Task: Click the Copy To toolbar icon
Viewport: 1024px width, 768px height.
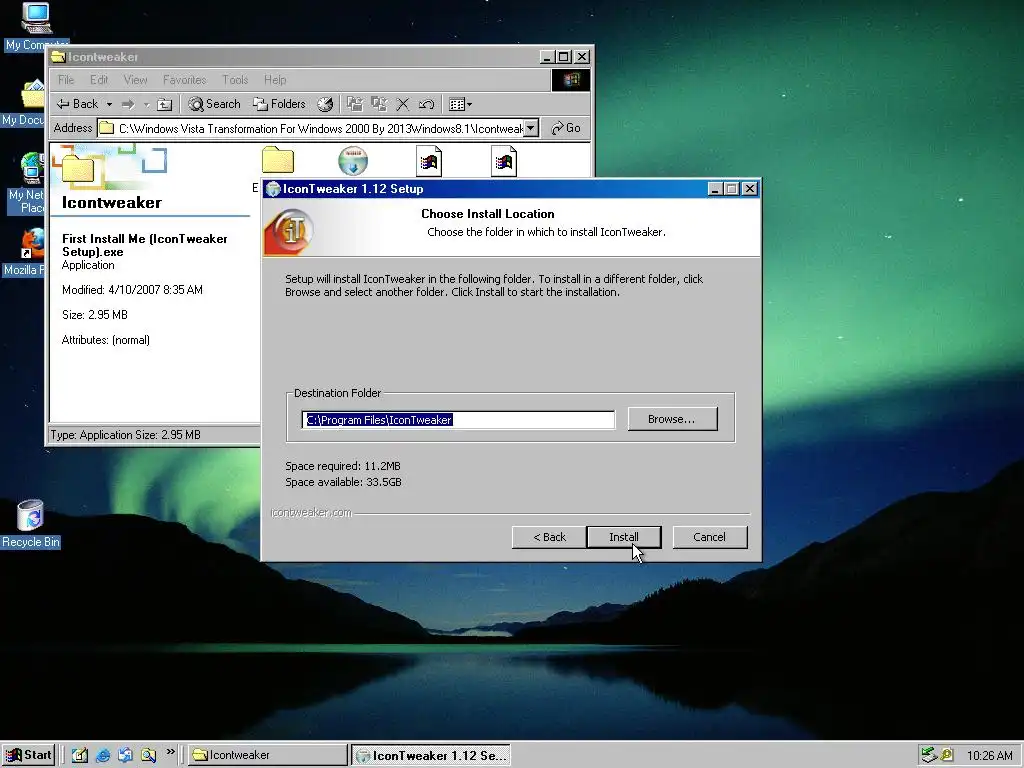Action: pyautogui.click(x=379, y=104)
